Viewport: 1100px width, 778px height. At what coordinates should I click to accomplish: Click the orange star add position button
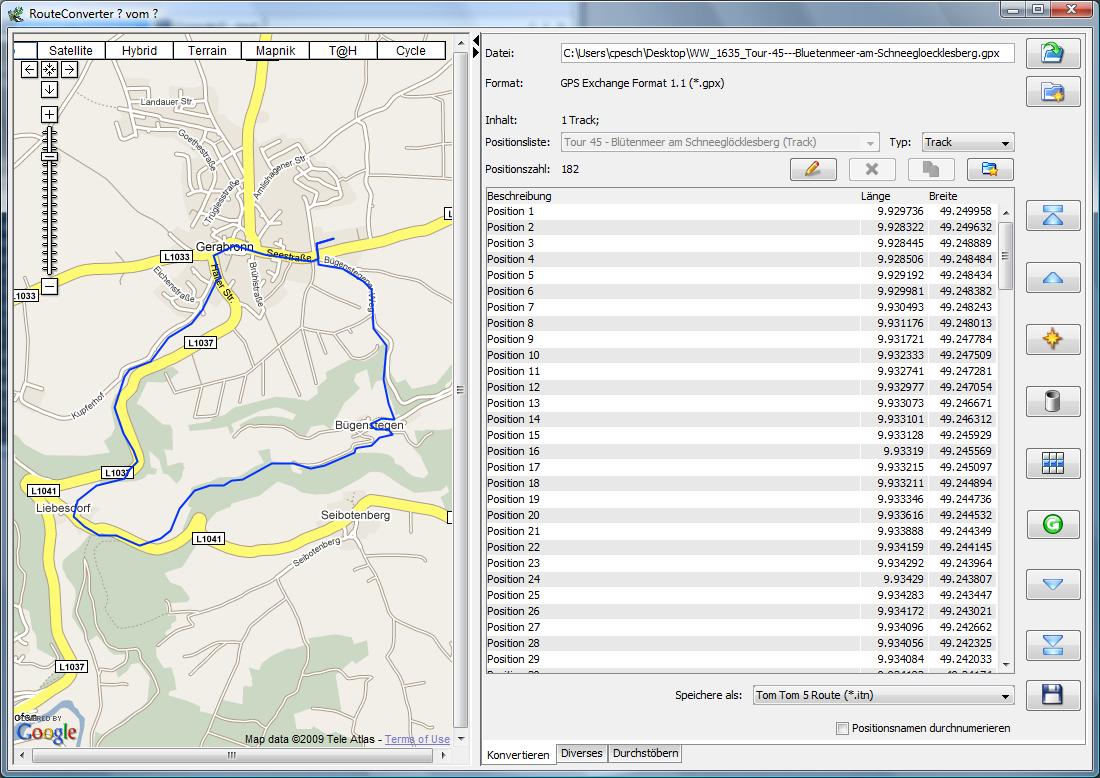click(1052, 340)
